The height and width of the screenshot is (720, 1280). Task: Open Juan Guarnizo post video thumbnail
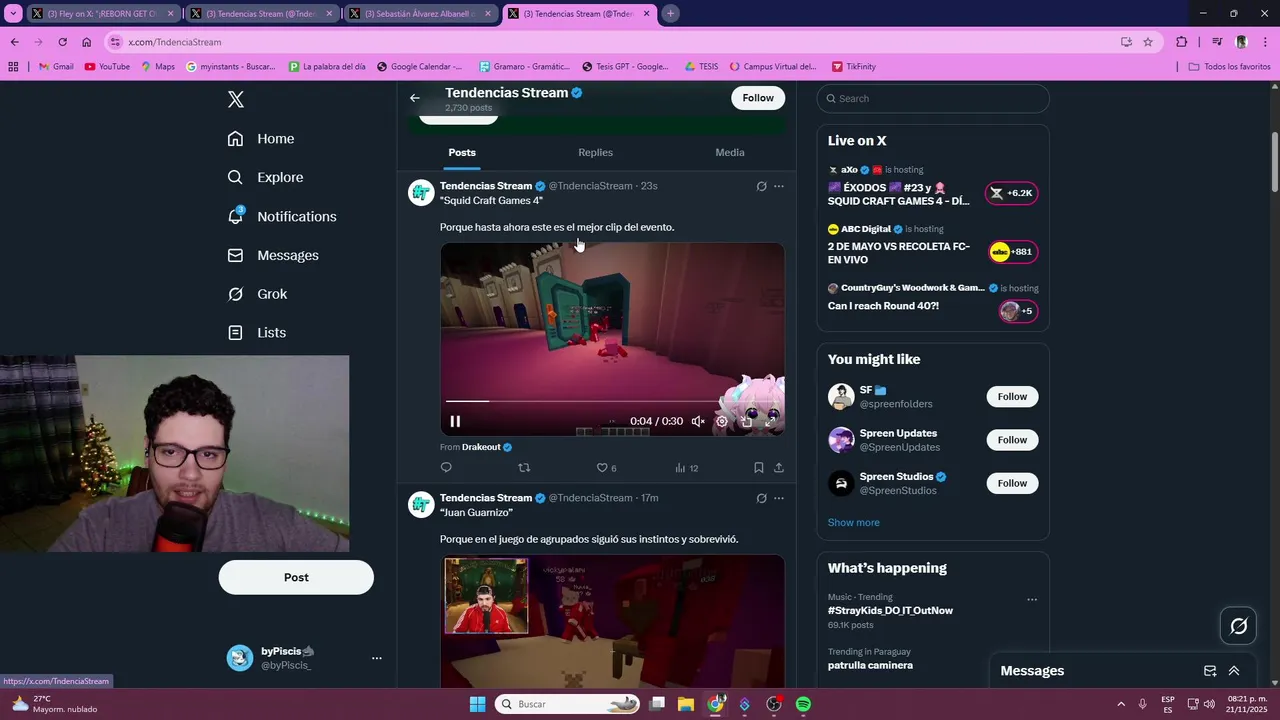[612, 620]
